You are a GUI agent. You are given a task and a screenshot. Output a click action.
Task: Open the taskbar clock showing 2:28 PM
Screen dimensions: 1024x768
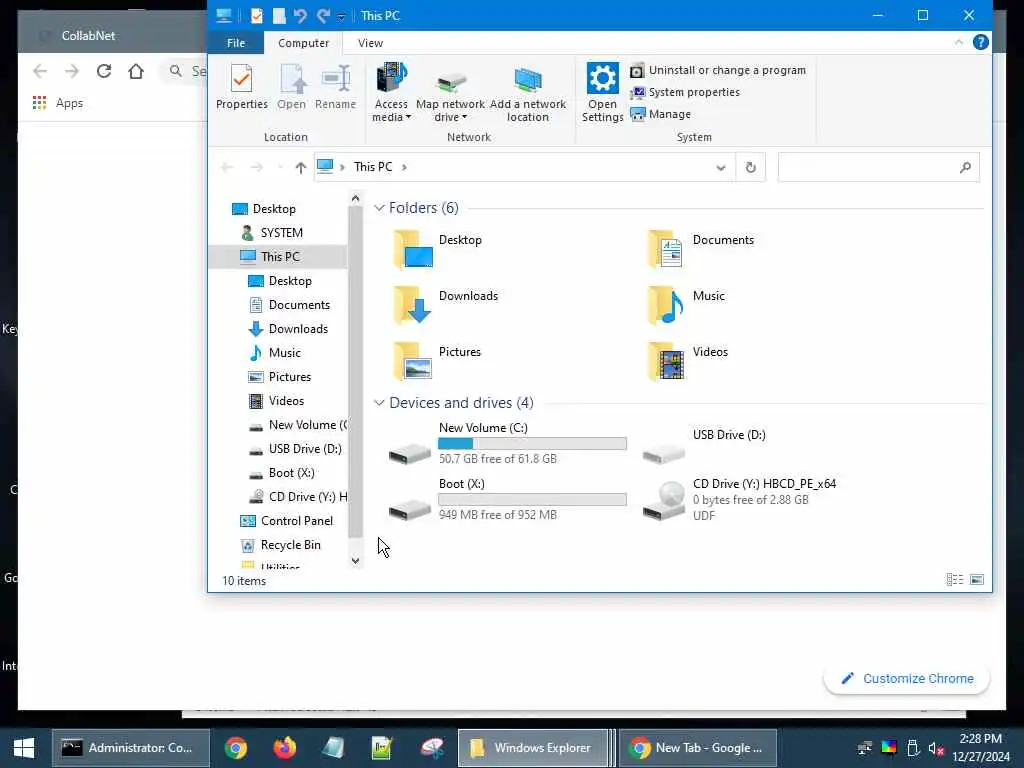[980, 748]
